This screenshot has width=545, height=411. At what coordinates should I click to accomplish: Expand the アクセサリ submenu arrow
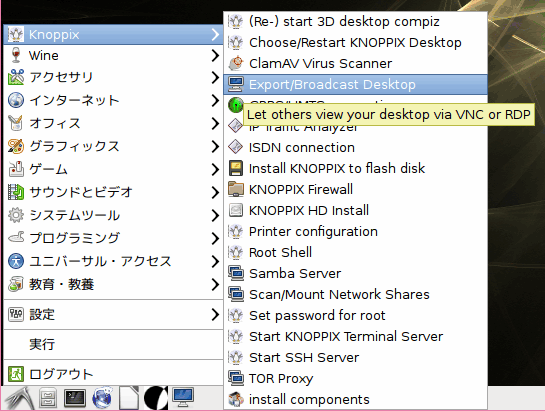click(x=215, y=77)
